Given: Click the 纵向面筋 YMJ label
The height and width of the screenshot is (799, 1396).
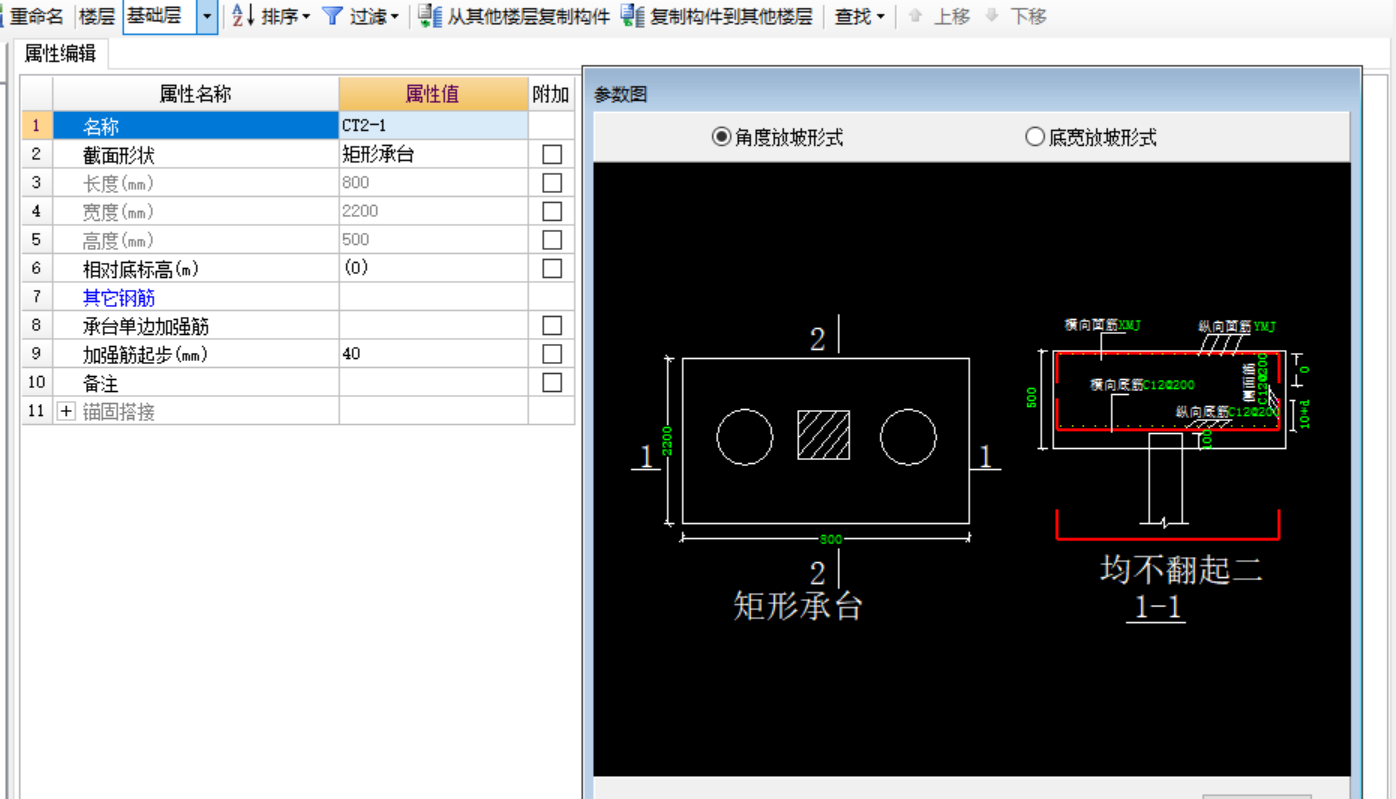Looking at the screenshot, I should tap(1238, 326).
